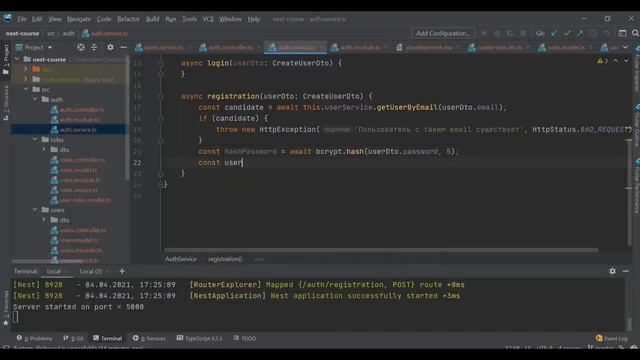The height and width of the screenshot is (360, 640).
Task: Hide the Terminal panel with minus icon
Action: (x=625, y=271)
